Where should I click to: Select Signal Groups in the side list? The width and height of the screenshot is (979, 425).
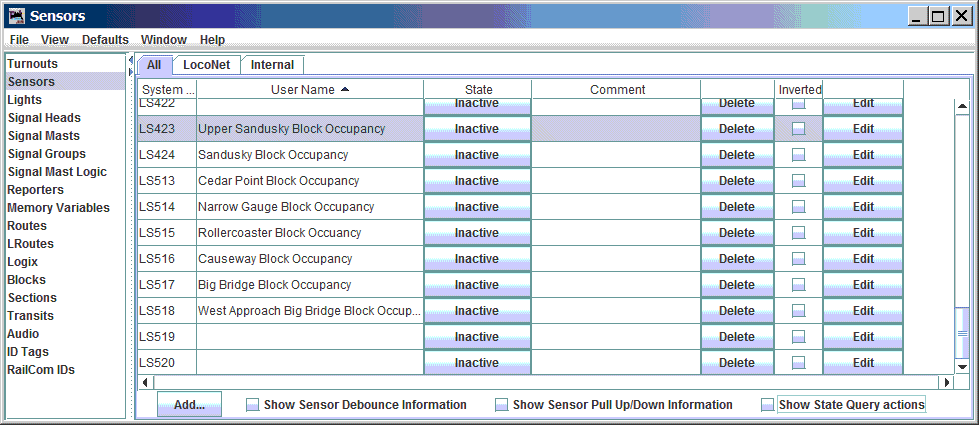(46, 154)
